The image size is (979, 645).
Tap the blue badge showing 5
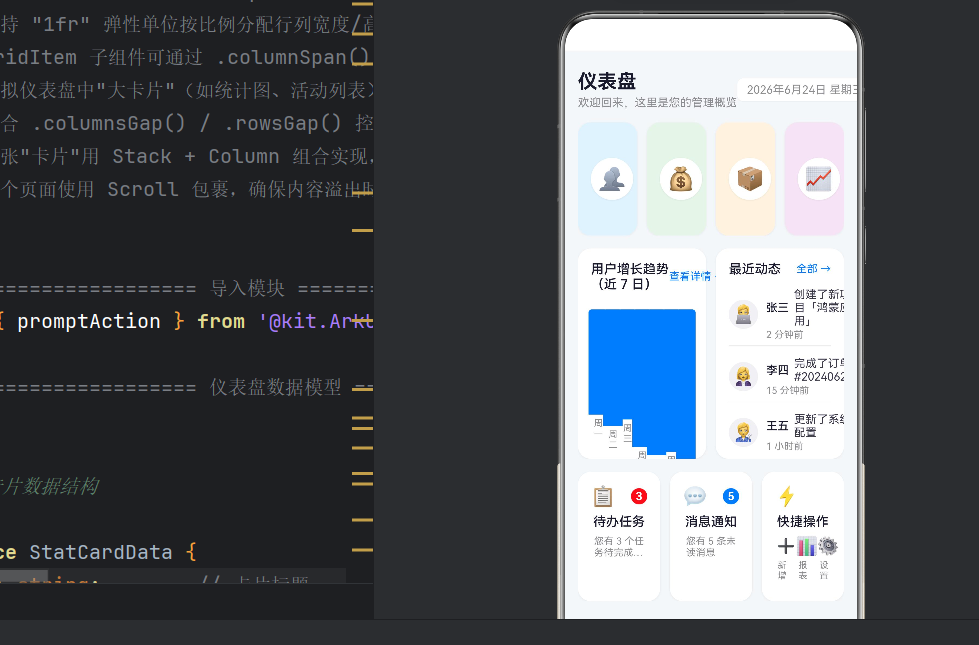coord(731,496)
